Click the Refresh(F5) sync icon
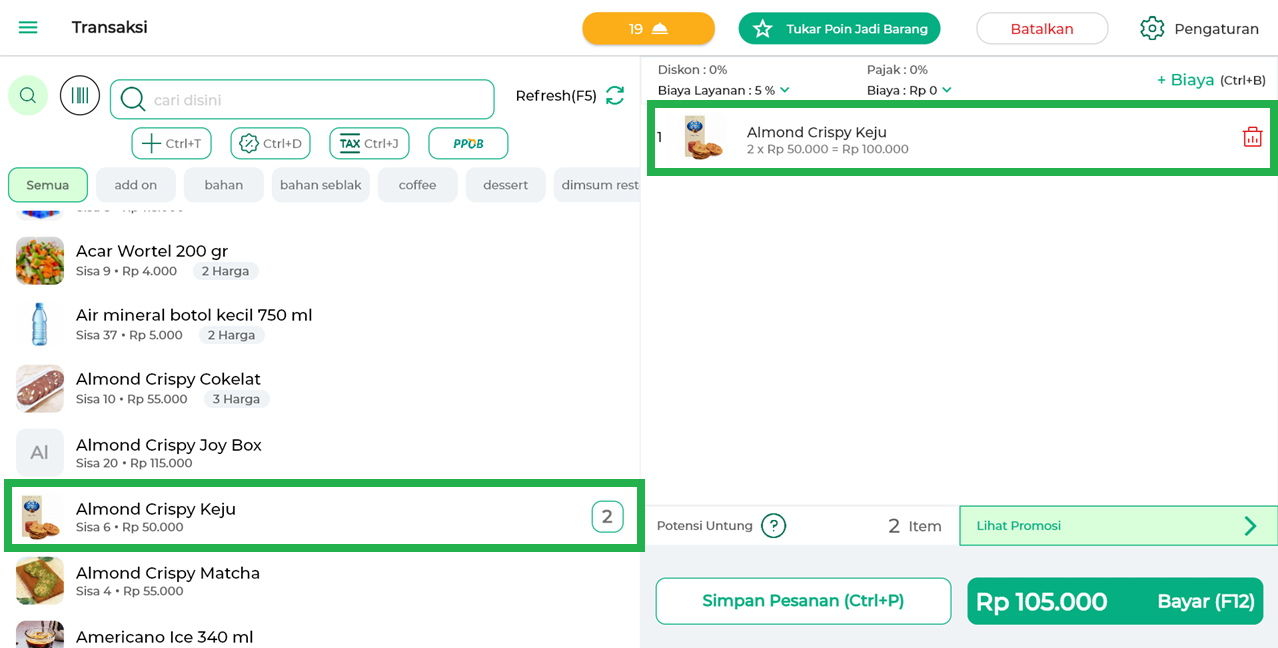This screenshot has width=1278, height=648. pos(615,95)
